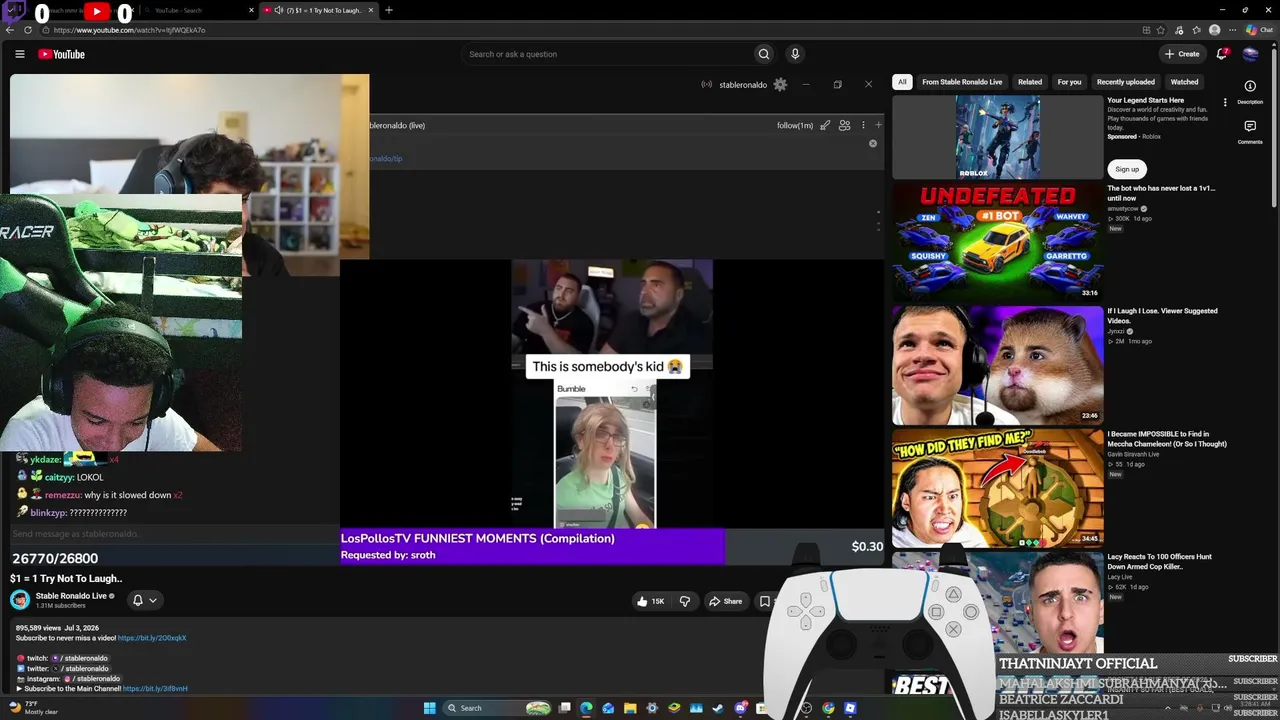Image resolution: width=1280 pixels, height=720 pixels.
Task: Open Windows Start menu
Action: tap(429, 708)
